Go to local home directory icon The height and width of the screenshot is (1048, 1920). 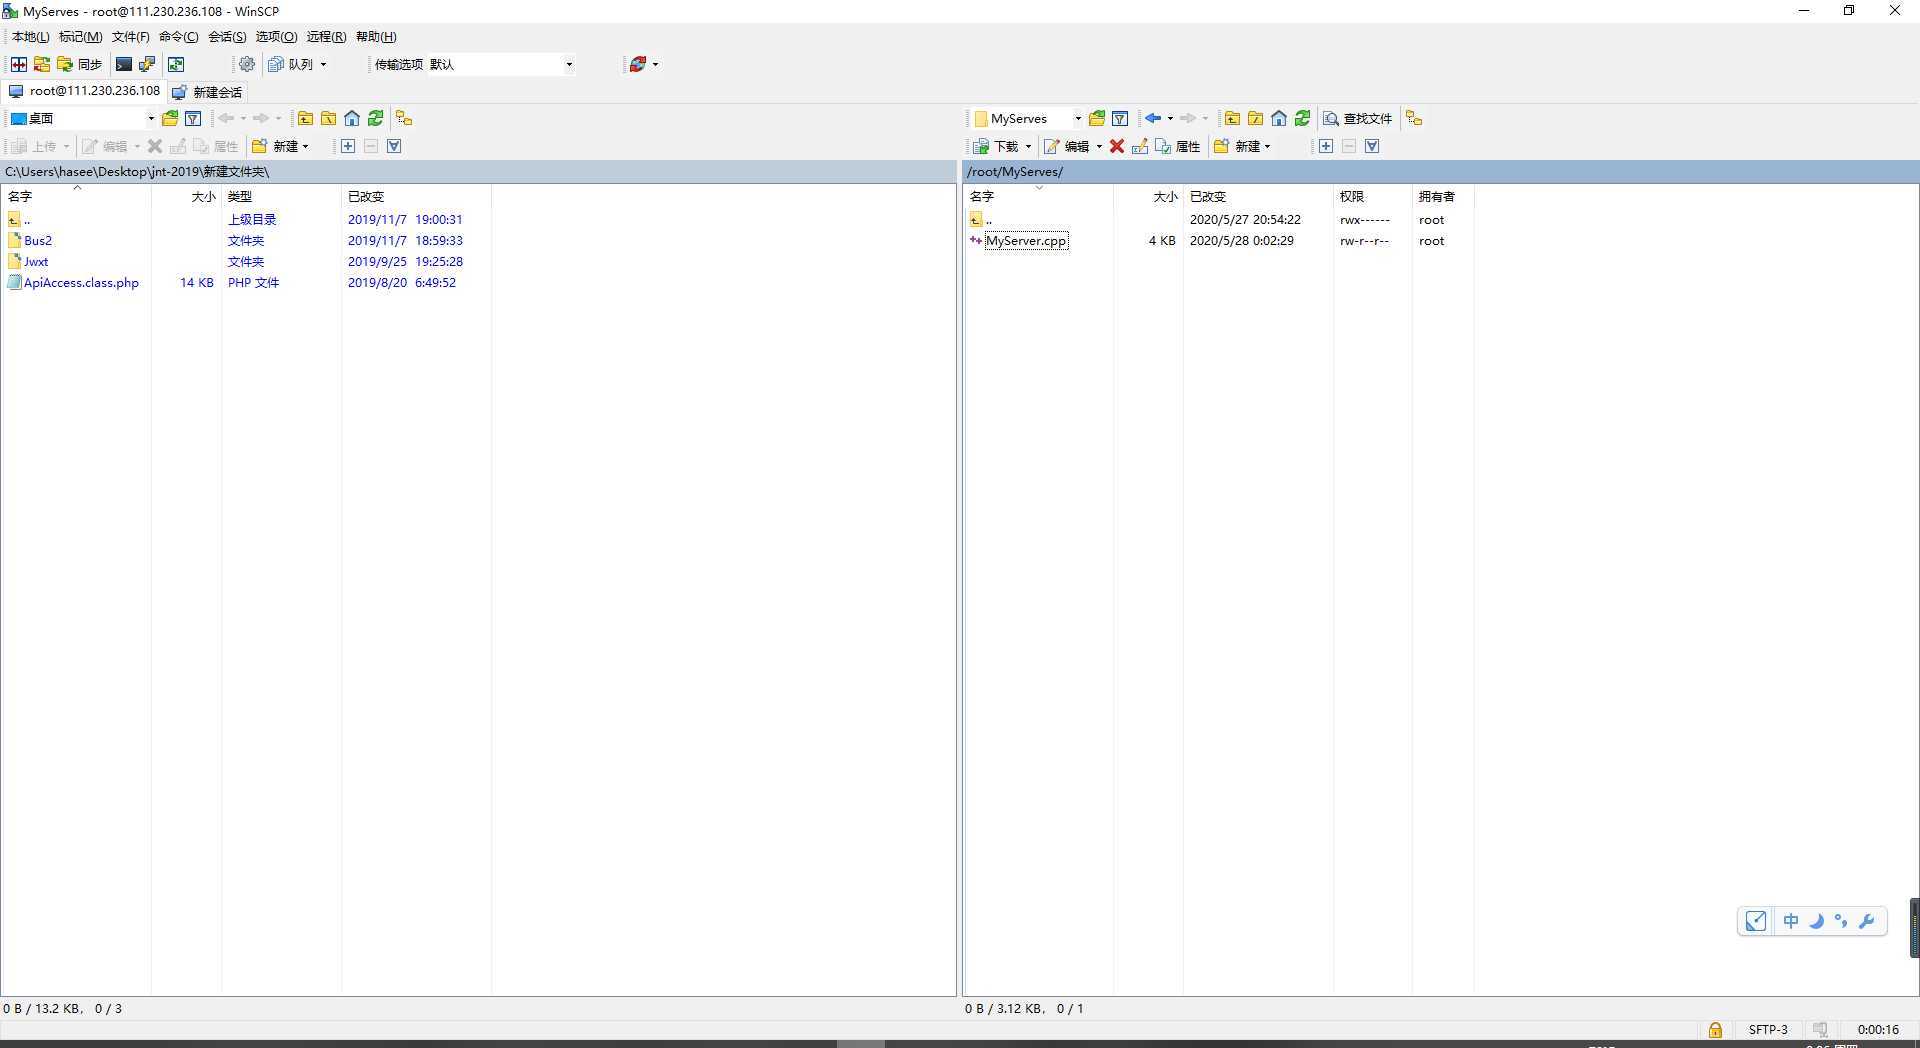pyautogui.click(x=352, y=118)
